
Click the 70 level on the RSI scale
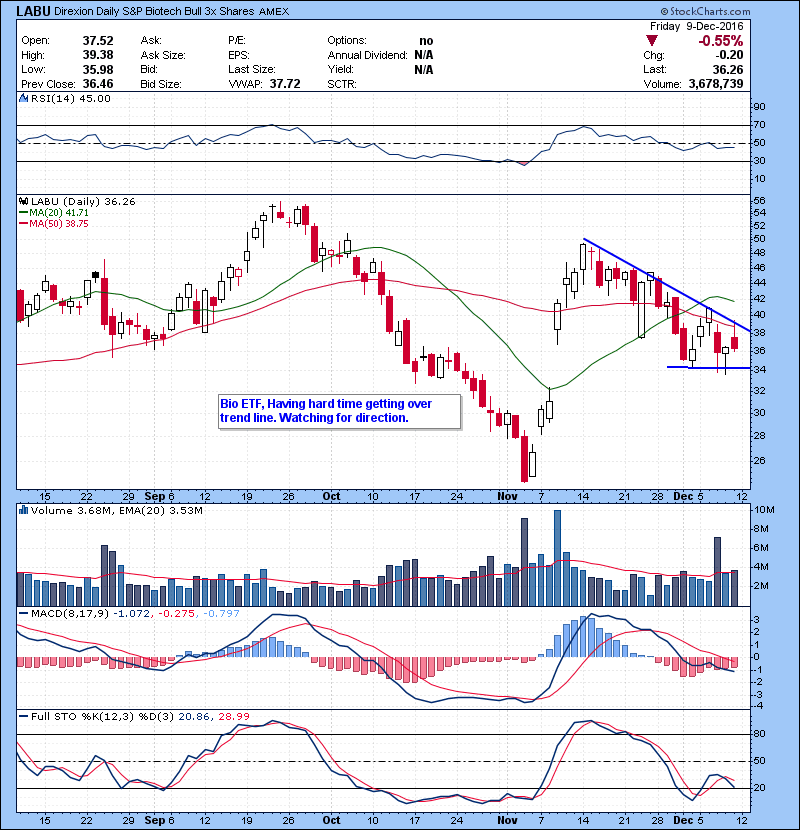(x=760, y=125)
